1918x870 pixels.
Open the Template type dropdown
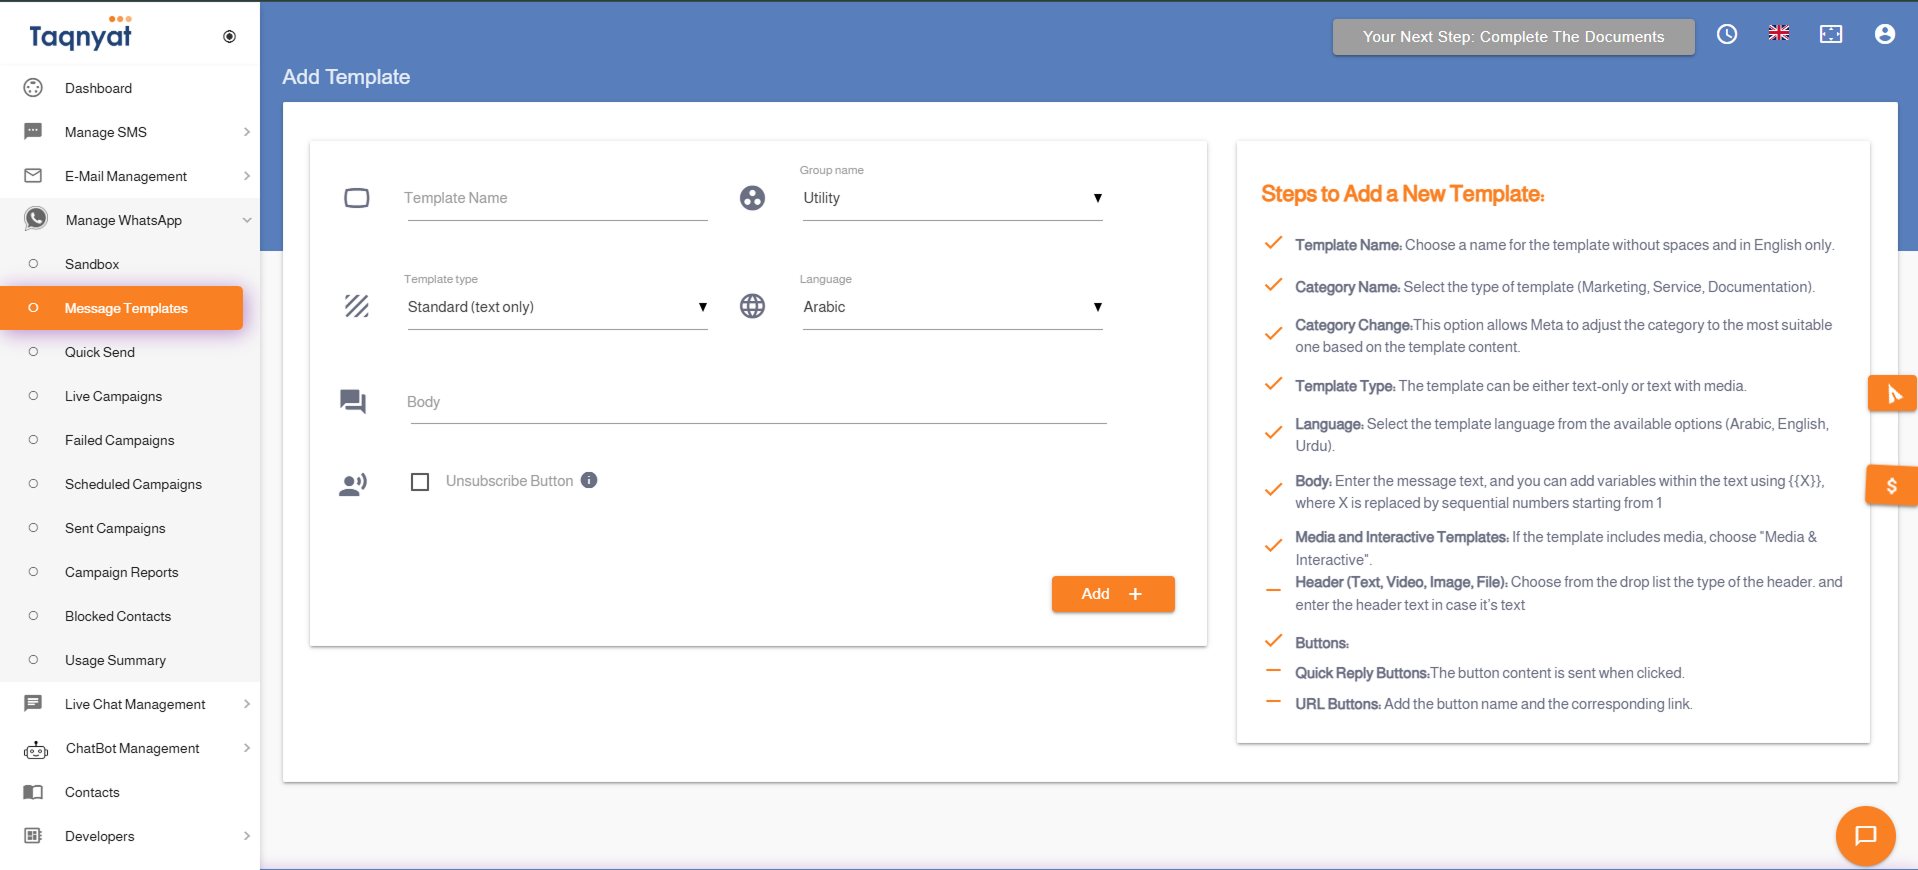pos(557,307)
